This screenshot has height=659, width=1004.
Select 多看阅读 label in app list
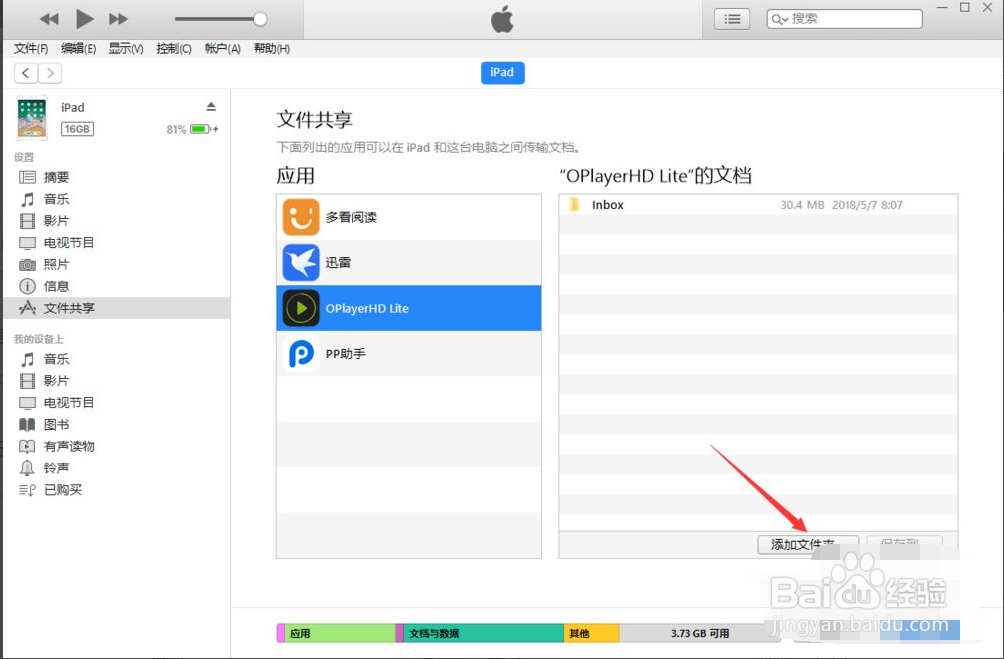(351, 218)
